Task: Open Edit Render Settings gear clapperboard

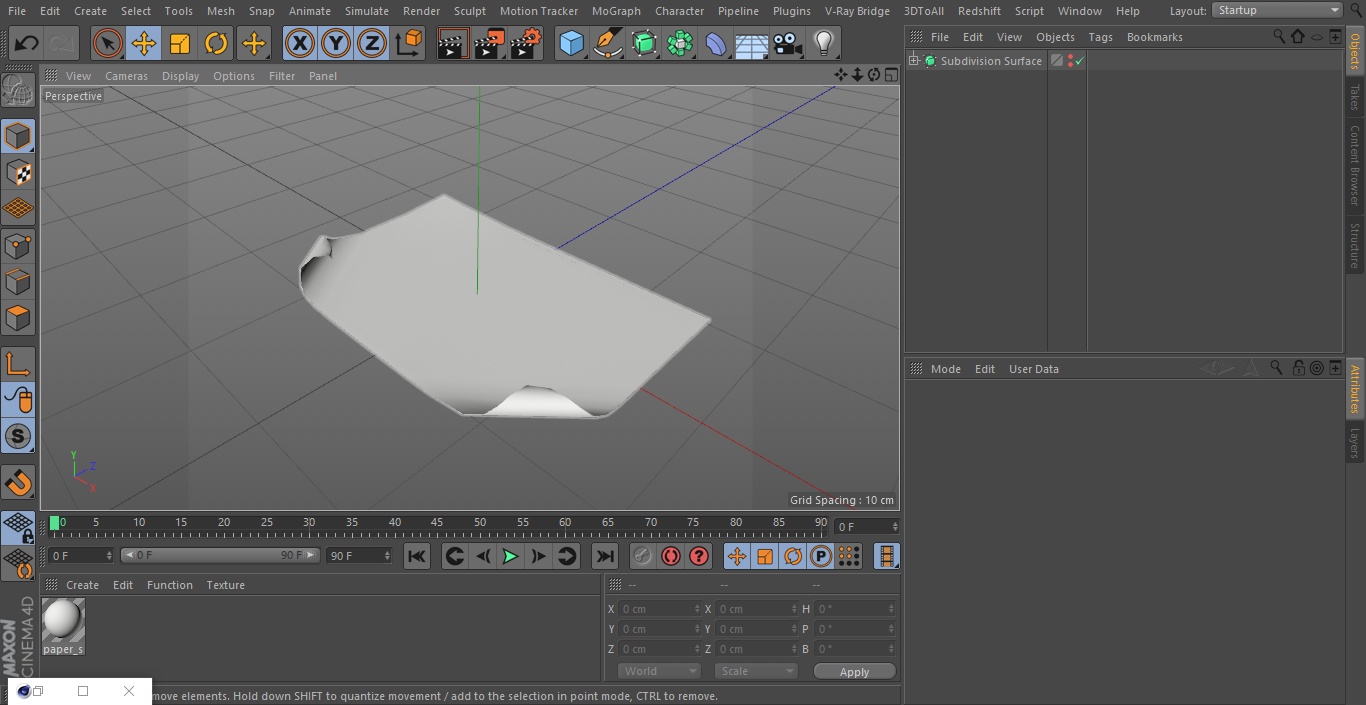Action: 526,43
